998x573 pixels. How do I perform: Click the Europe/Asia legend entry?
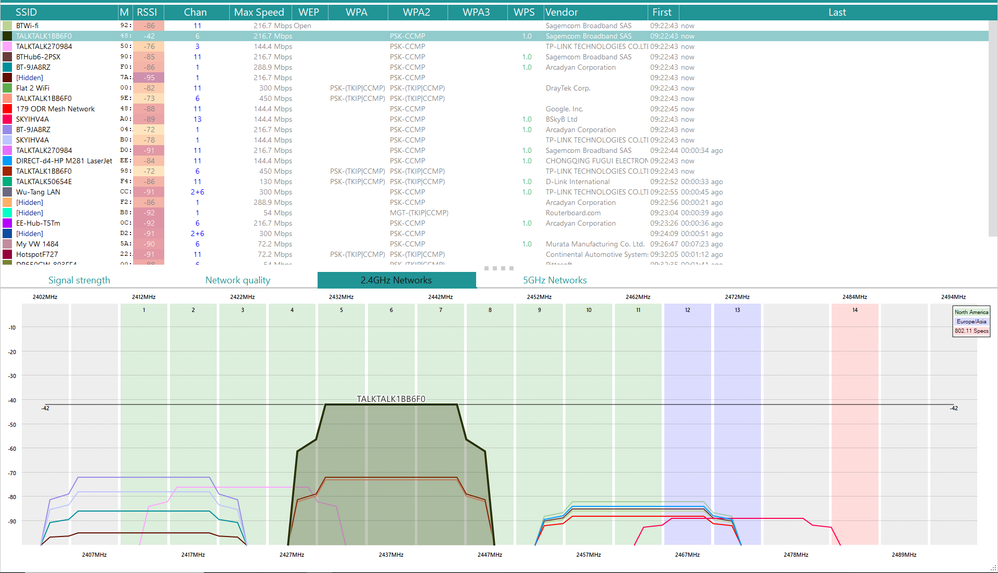[x=971, y=322]
